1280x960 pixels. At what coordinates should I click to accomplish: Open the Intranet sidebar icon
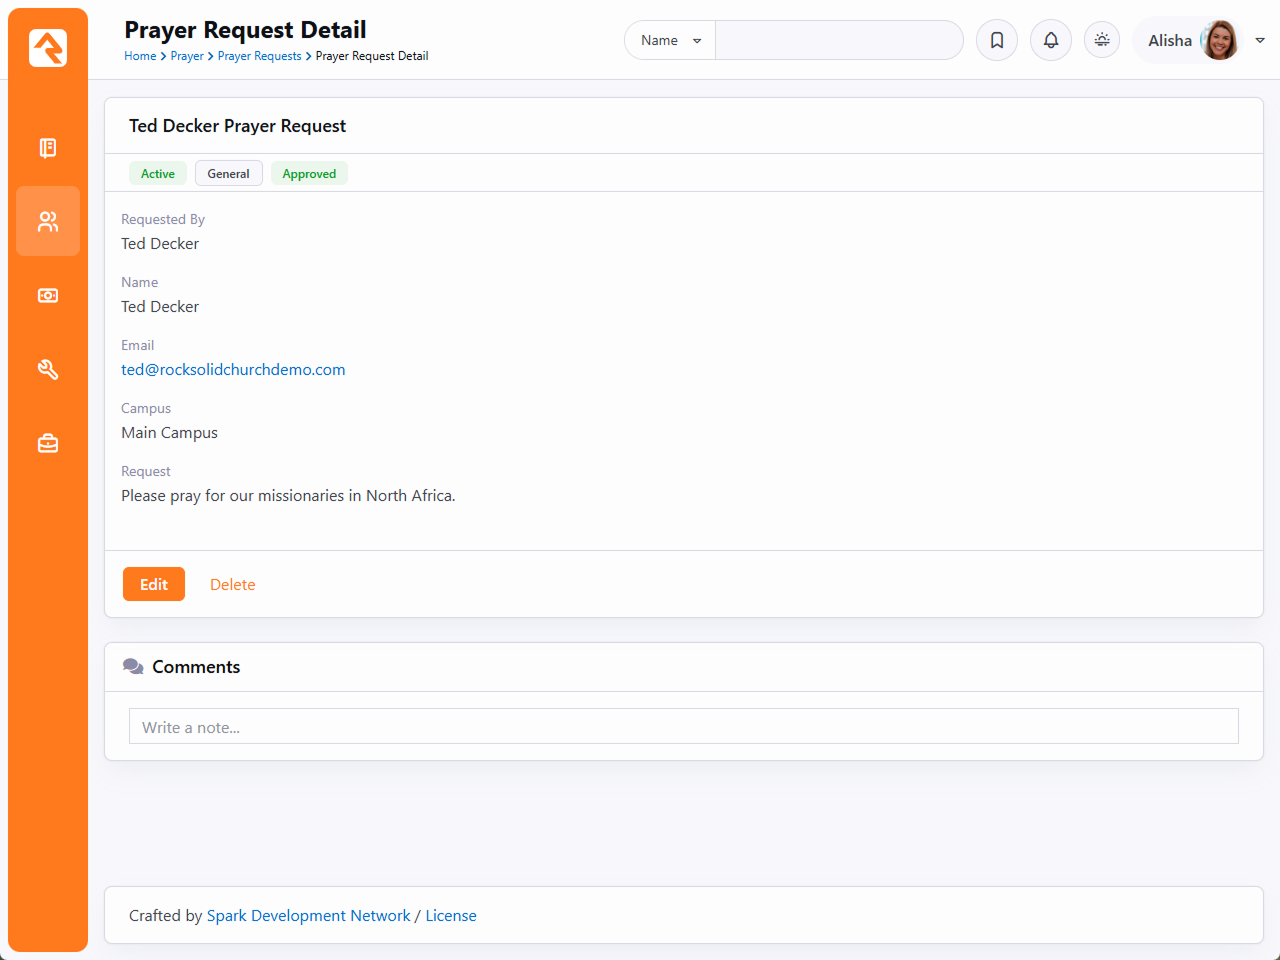(48, 148)
